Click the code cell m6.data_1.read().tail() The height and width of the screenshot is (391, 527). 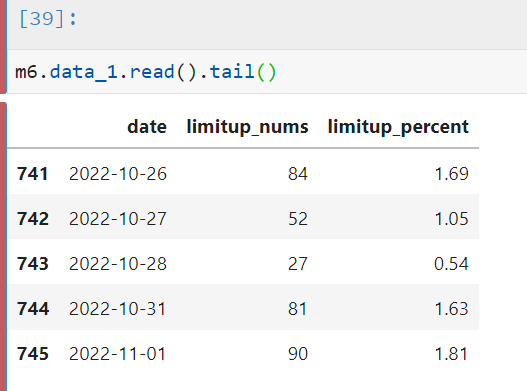pos(267,72)
